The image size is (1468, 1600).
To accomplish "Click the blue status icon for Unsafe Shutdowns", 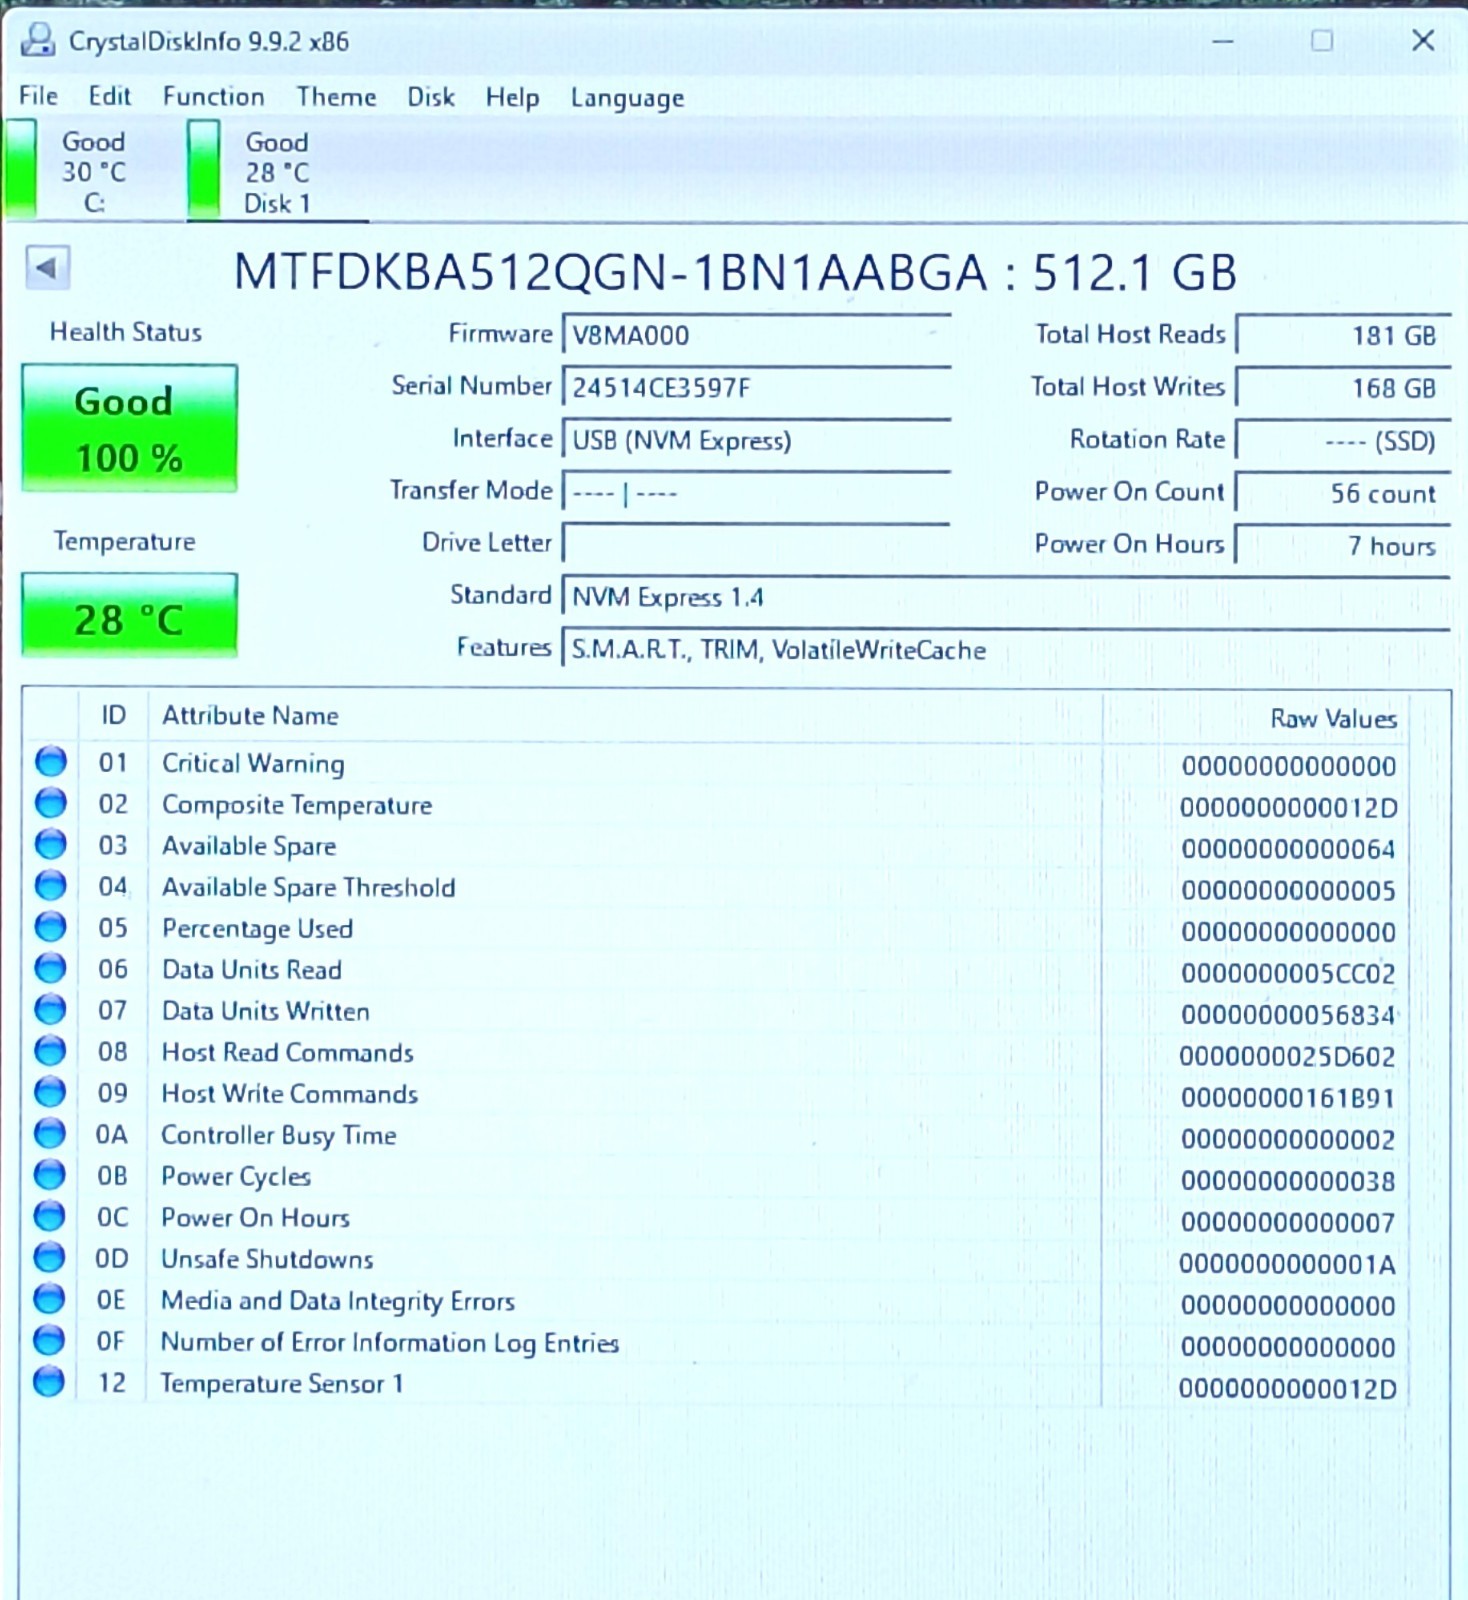I will (x=49, y=1258).
